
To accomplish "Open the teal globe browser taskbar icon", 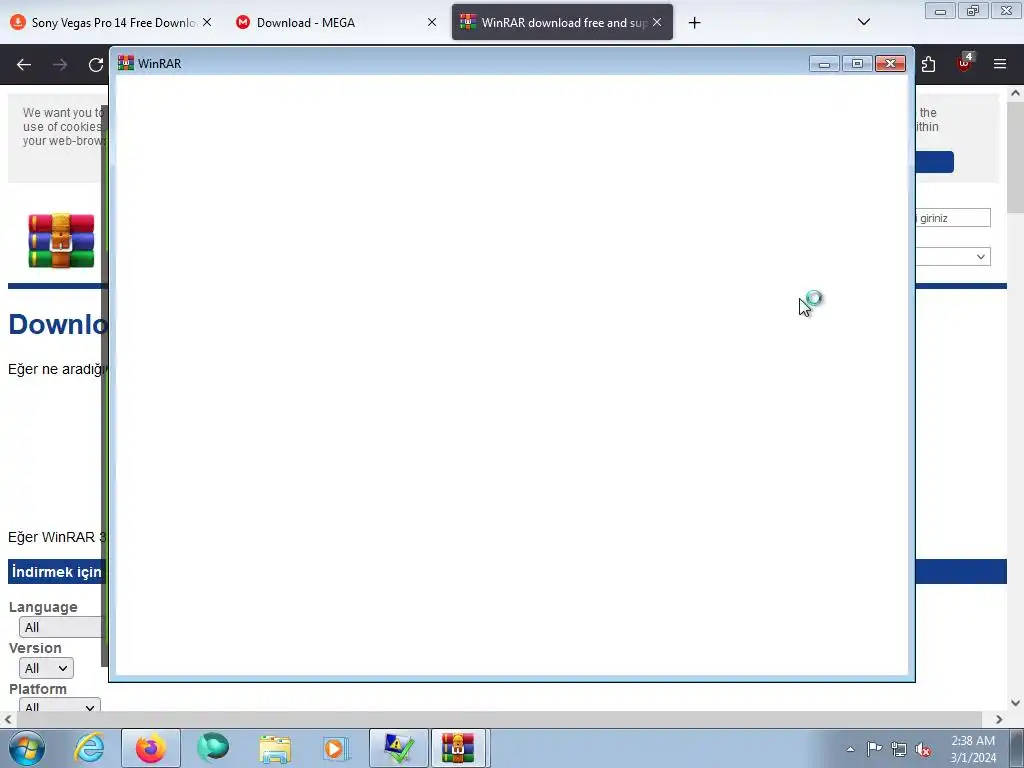I will (x=213, y=748).
